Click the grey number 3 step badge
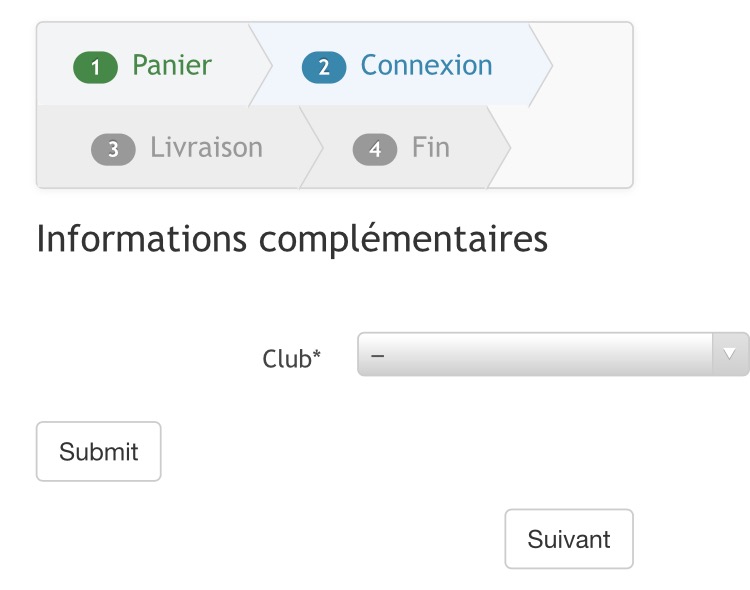 [113, 149]
